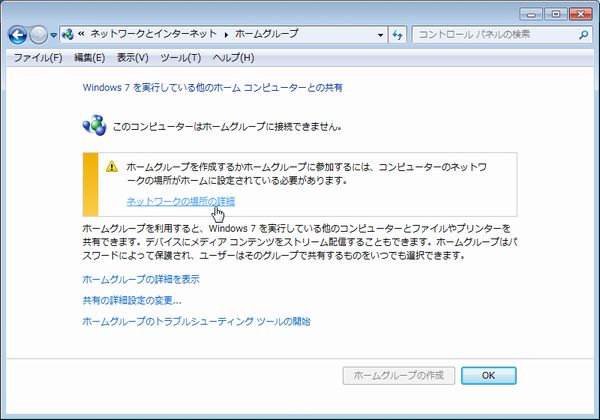Click the network icon in address bar
Viewport: 600px width, 420px height.
coord(68,35)
